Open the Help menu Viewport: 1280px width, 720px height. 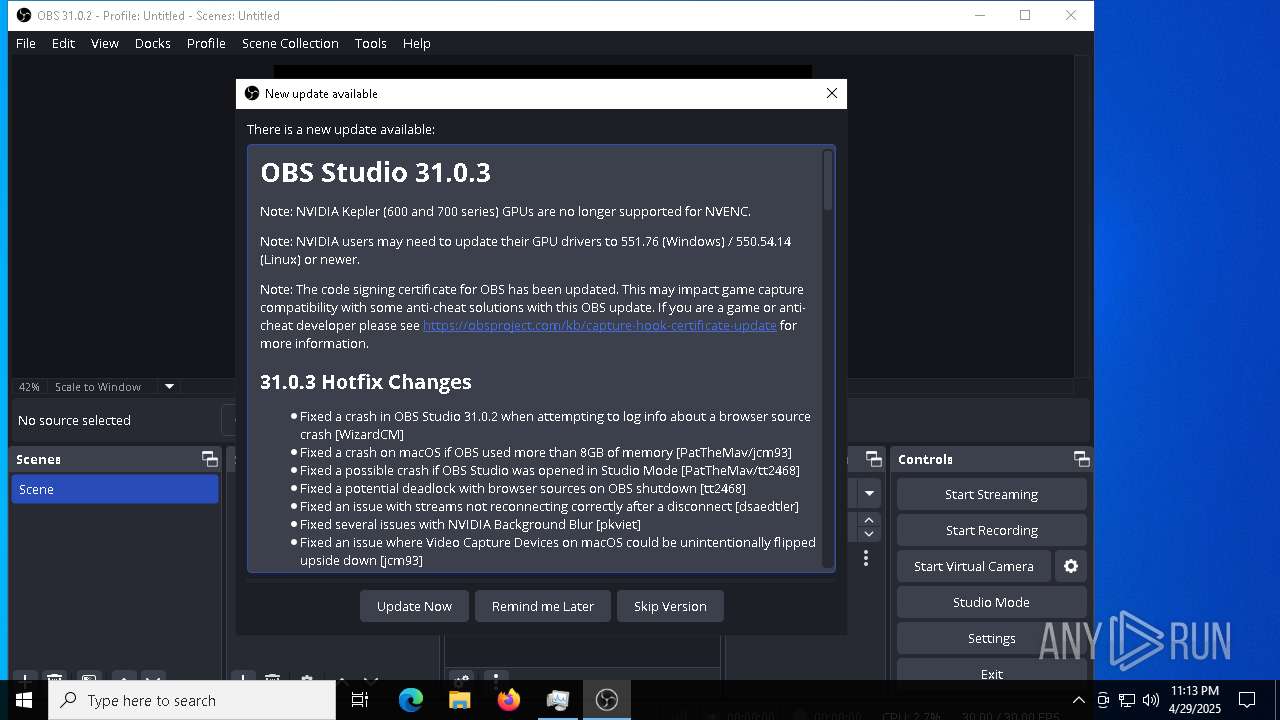pyautogui.click(x=417, y=43)
